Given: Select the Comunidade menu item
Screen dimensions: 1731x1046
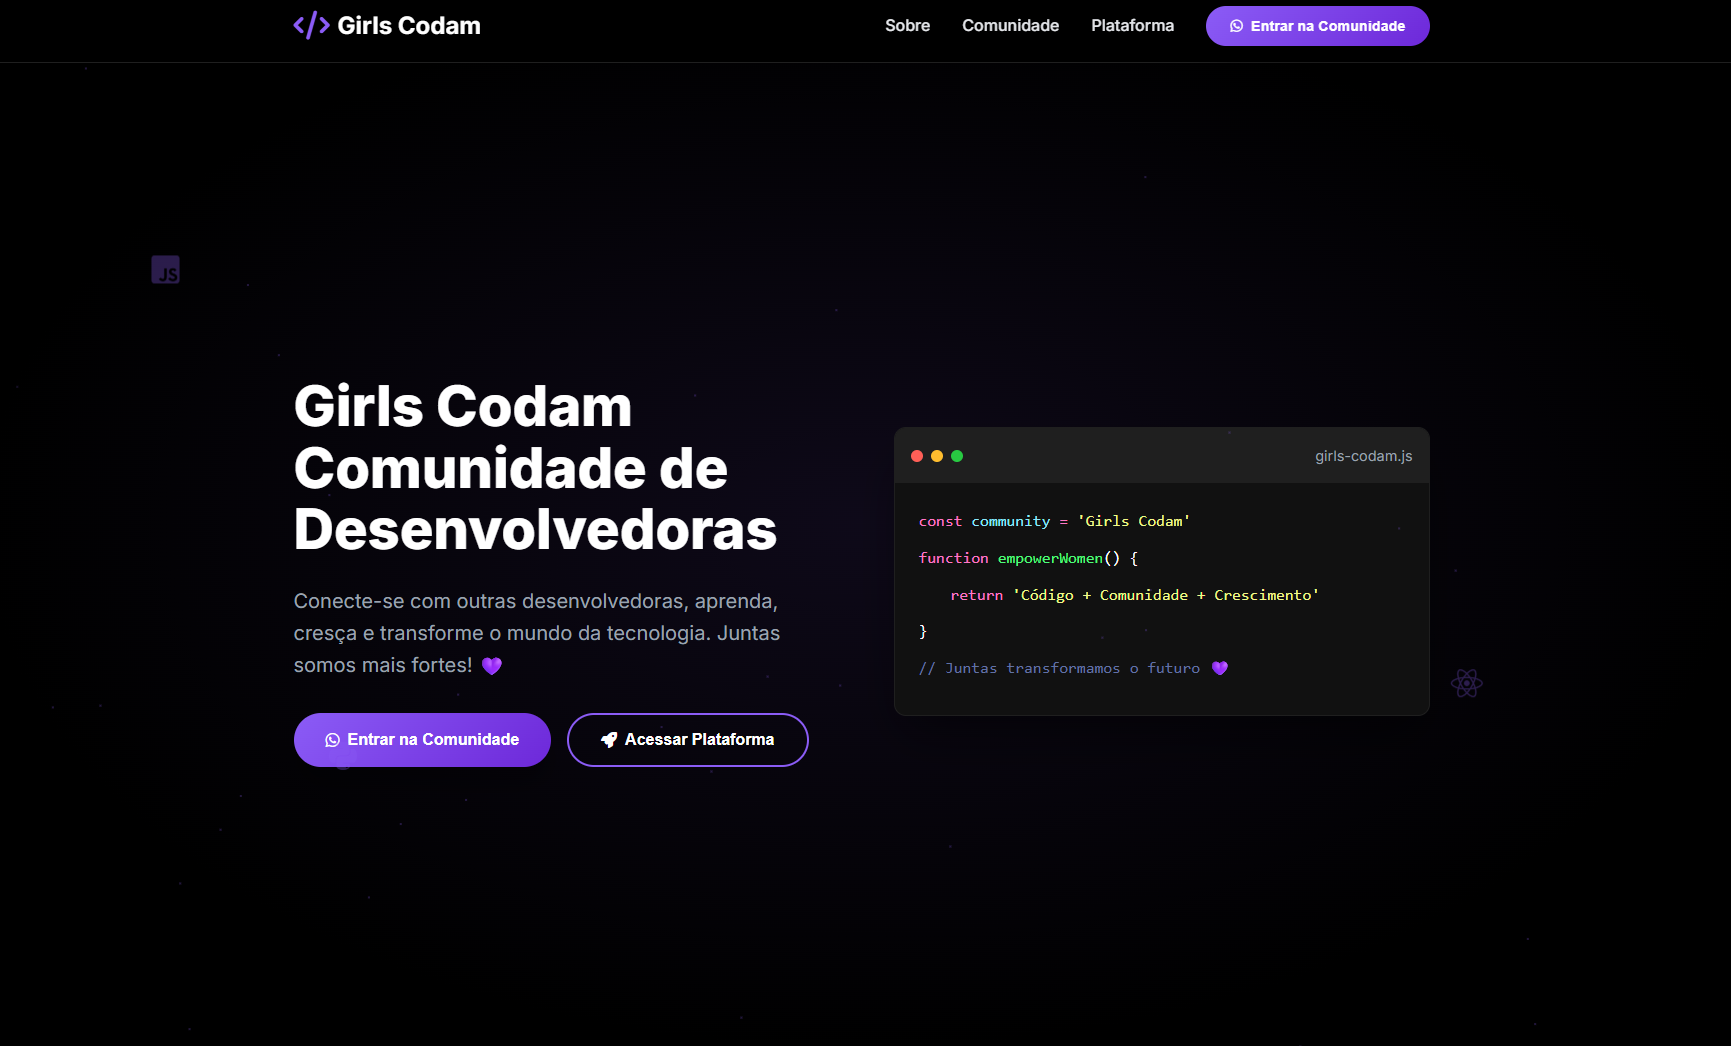Looking at the screenshot, I should 1010,26.
